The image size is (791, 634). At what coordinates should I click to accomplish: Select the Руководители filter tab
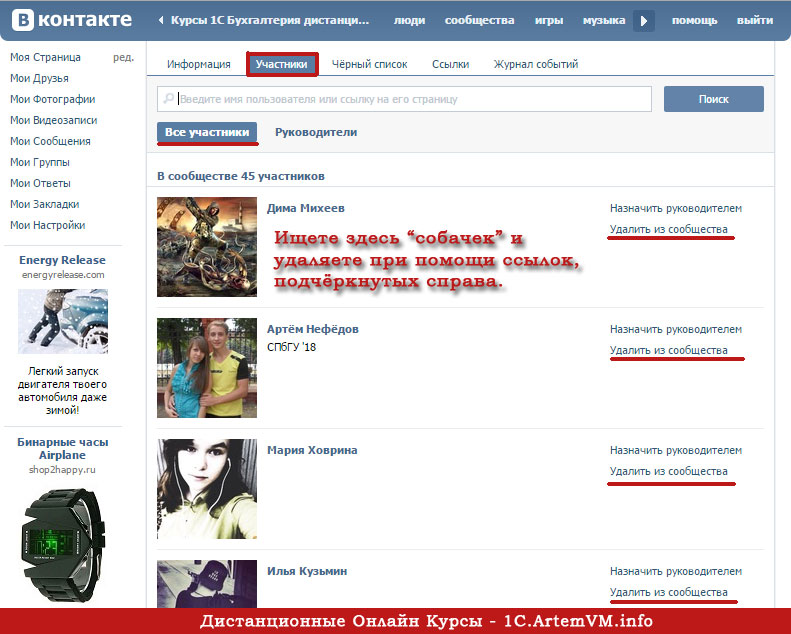315,132
